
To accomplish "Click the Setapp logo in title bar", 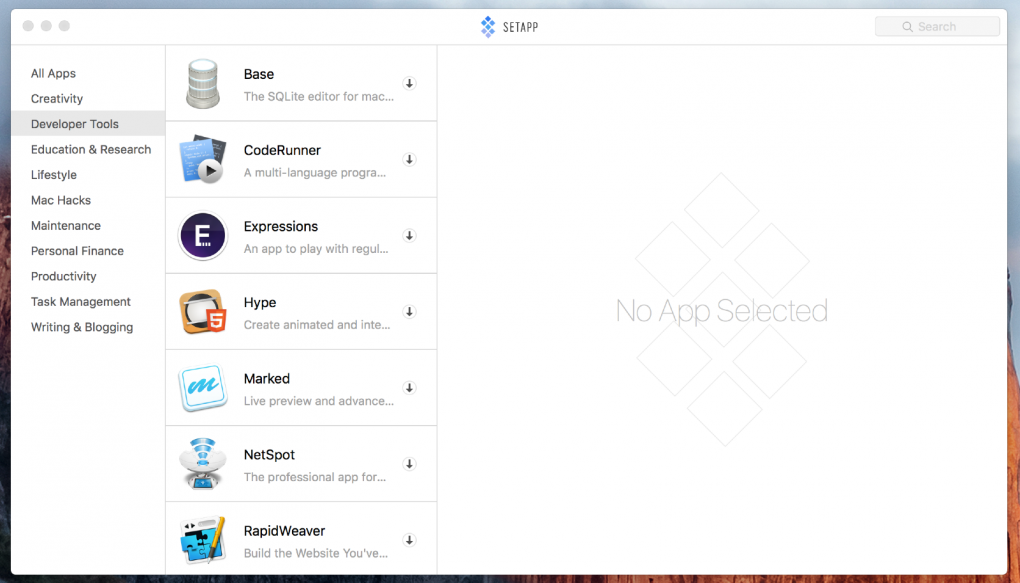I will pos(510,27).
